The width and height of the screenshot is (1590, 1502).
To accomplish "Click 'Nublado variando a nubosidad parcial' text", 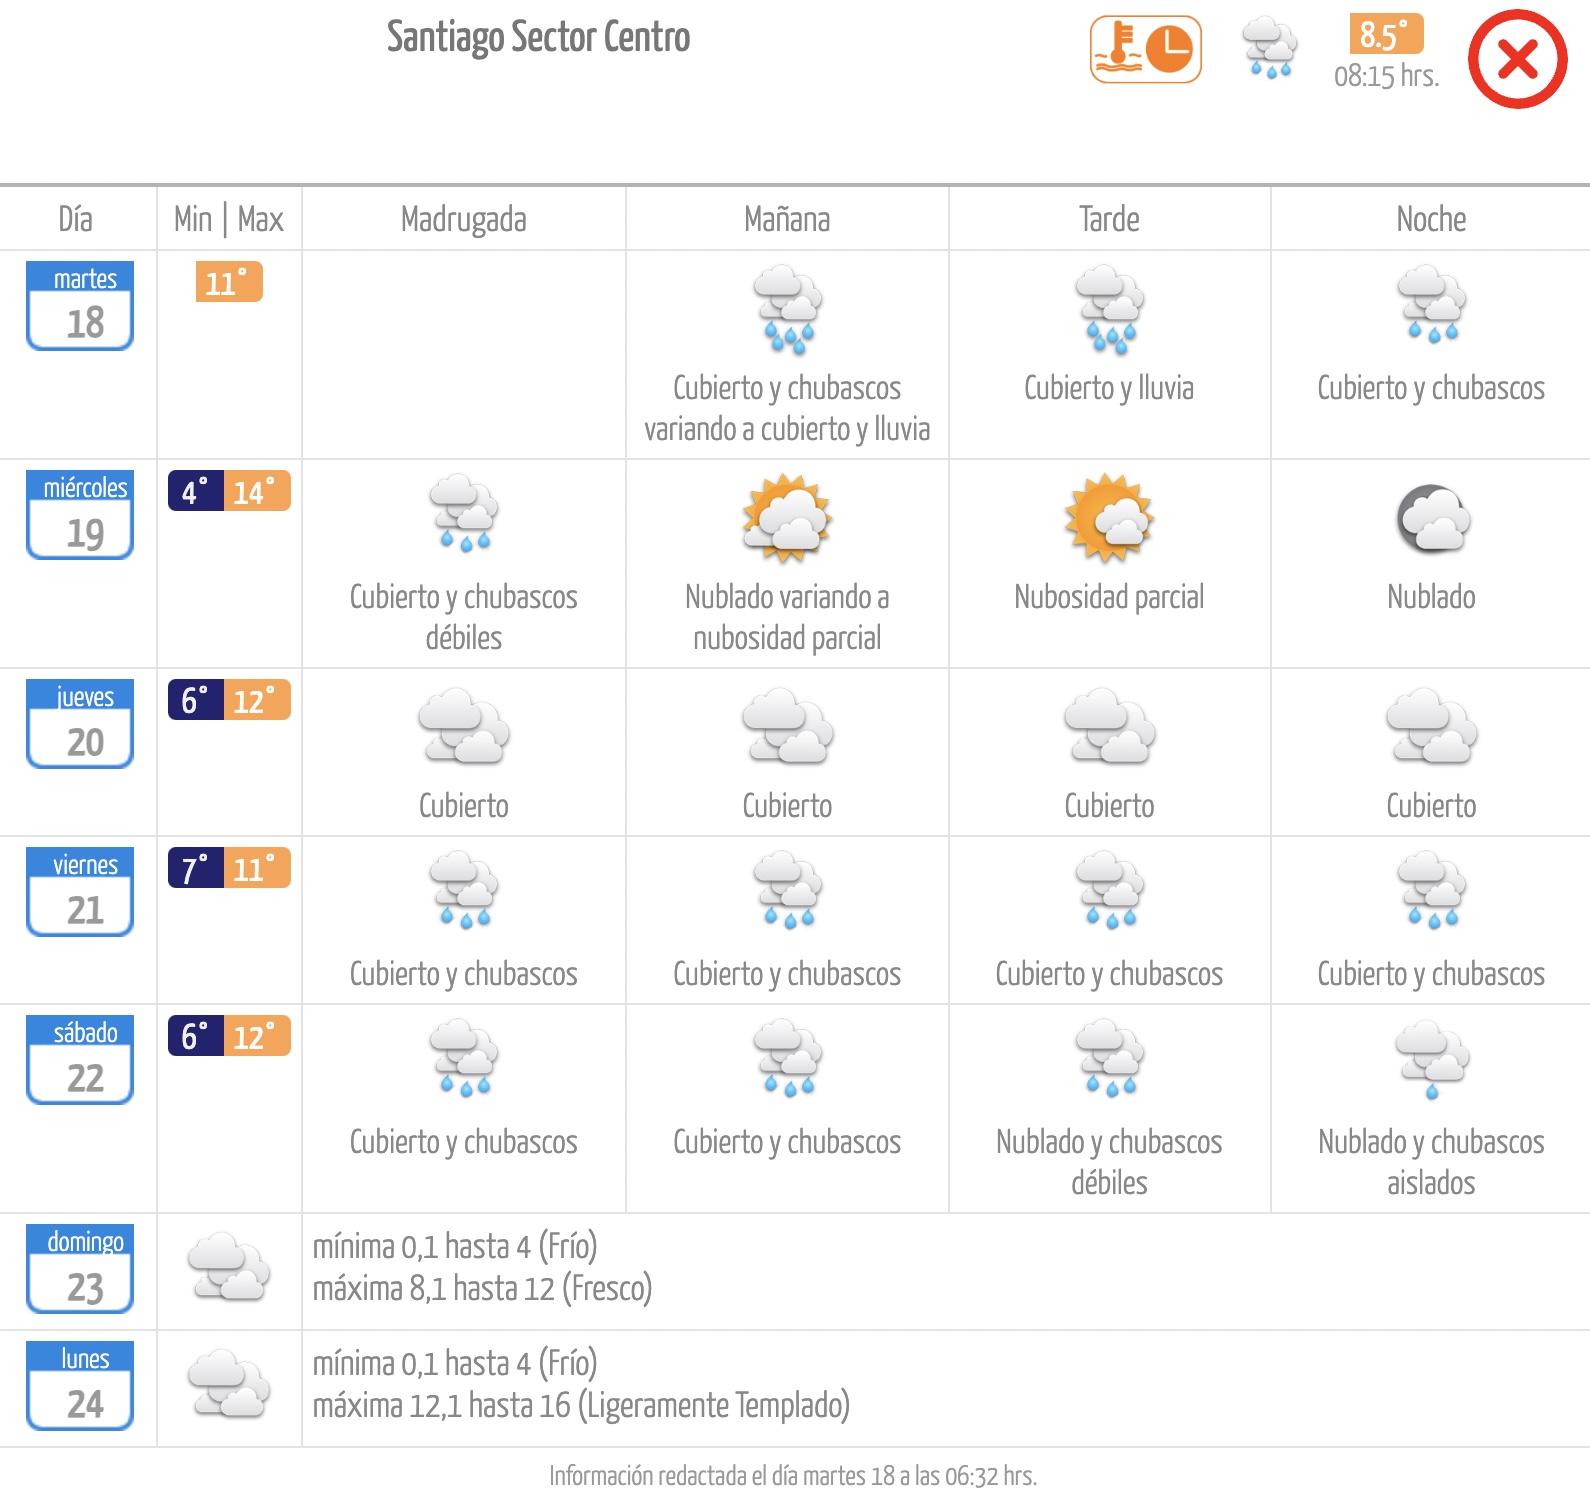I will (787, 617).
